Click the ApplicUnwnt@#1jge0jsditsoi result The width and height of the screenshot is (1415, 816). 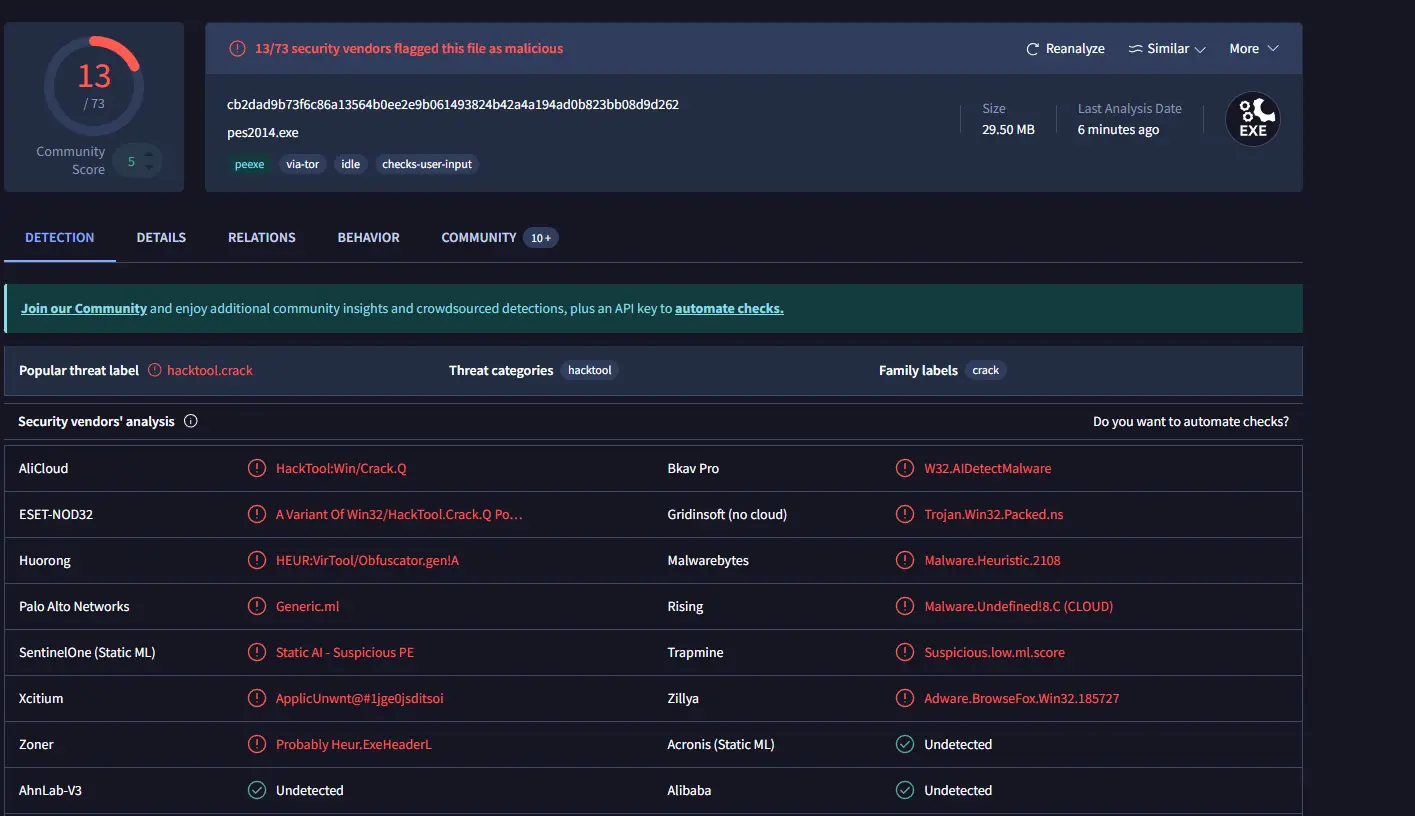pyautogui.click(x=360, y=698)
